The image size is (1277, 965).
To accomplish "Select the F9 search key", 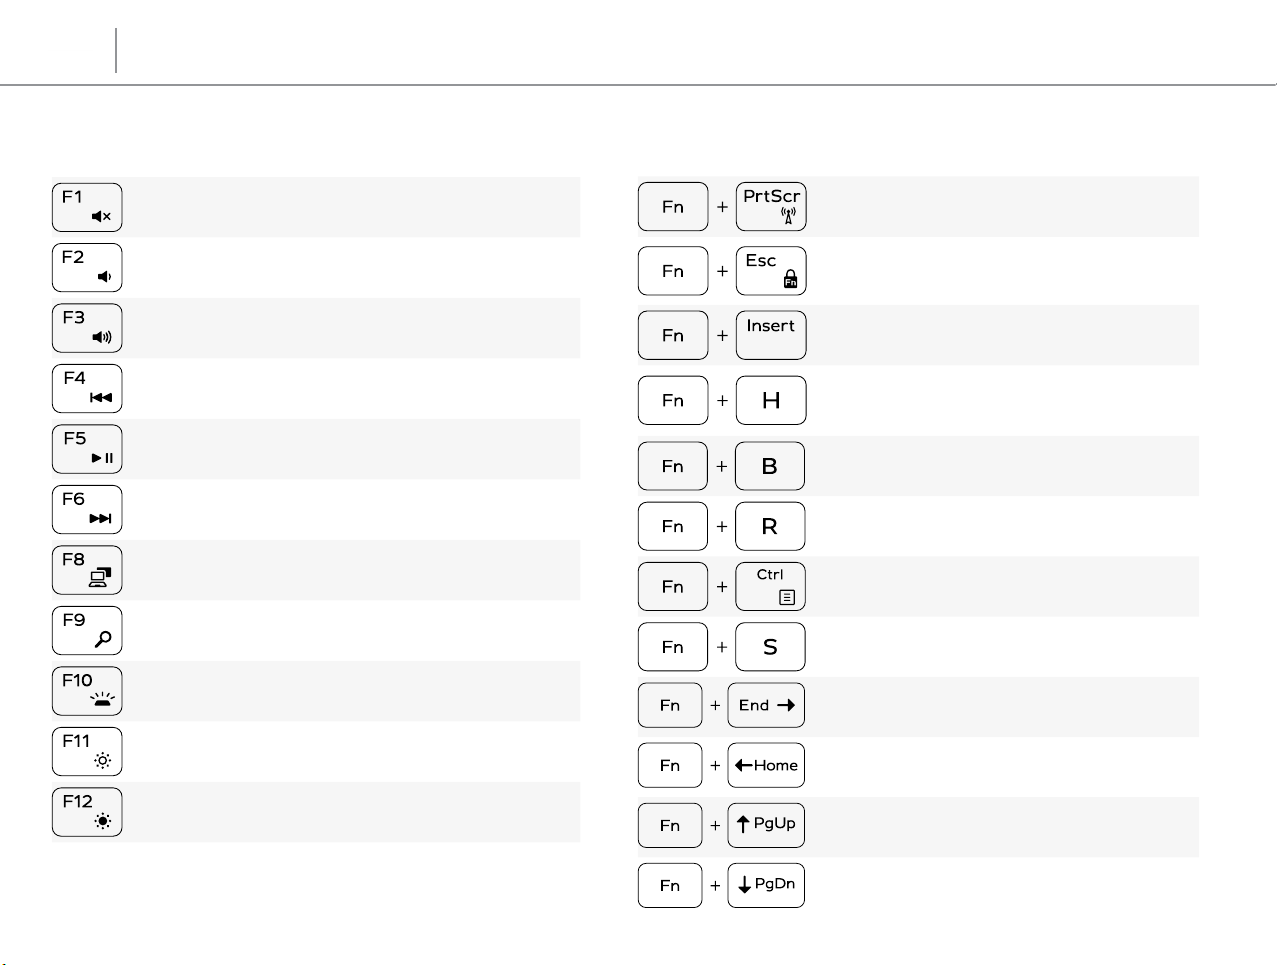I will point(87,631).
